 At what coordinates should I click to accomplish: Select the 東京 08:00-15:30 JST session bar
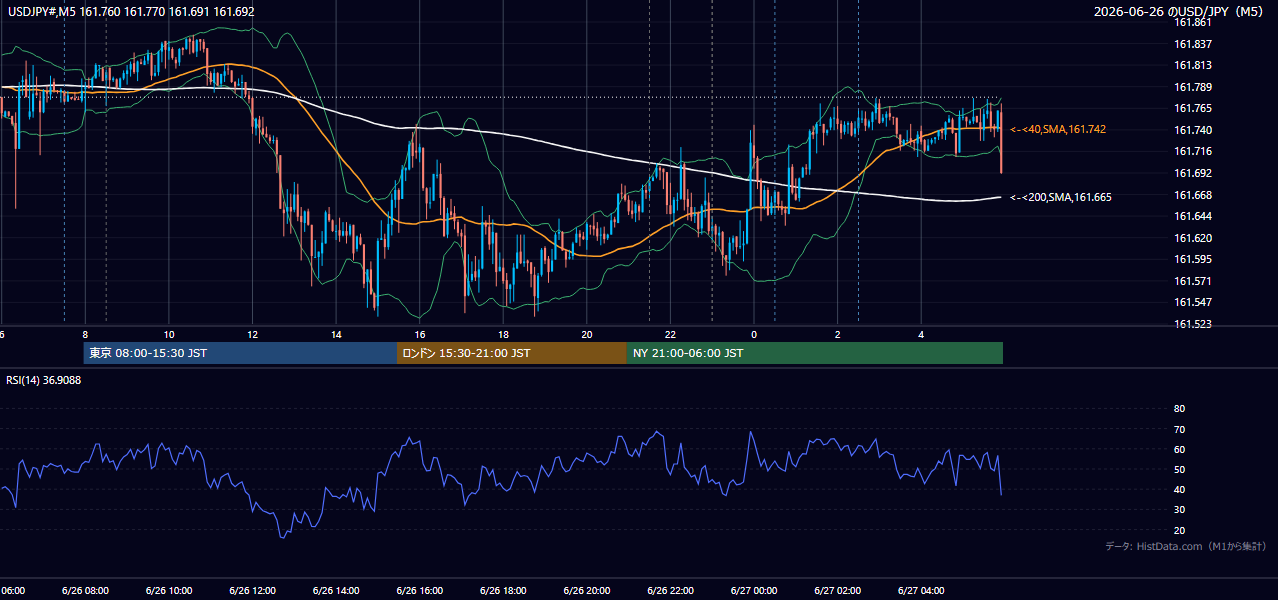coord(241,353)
